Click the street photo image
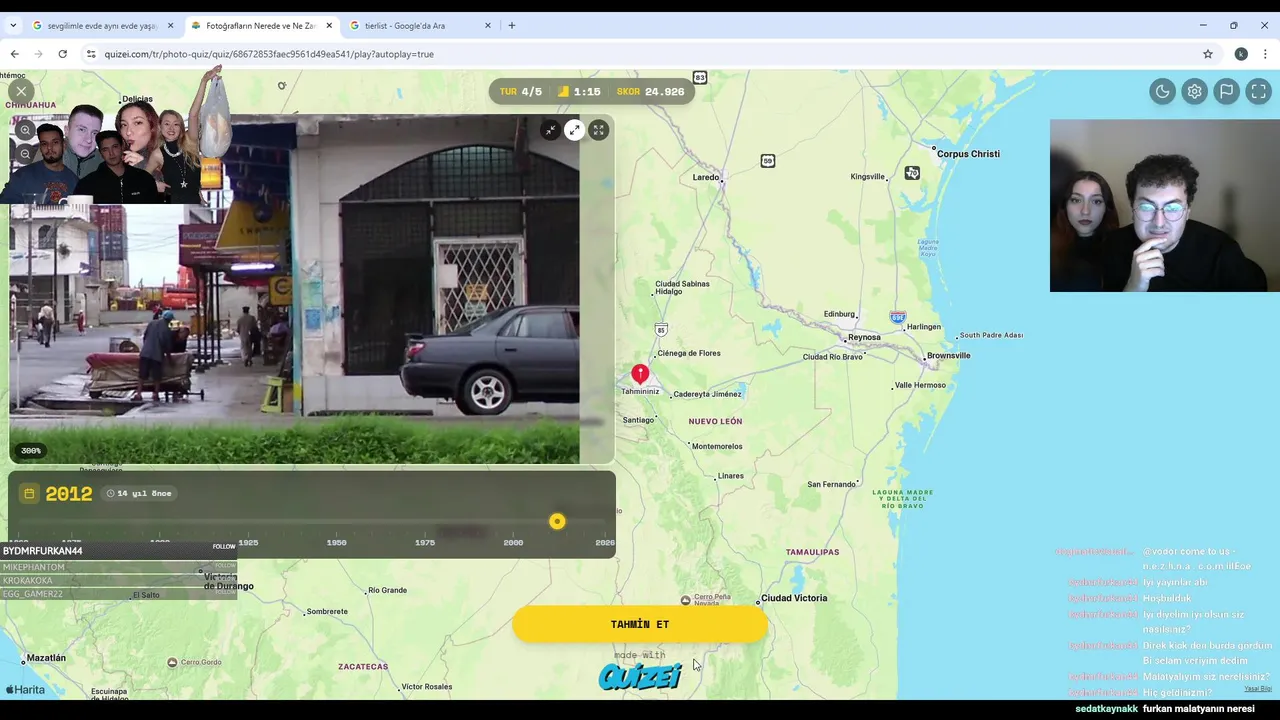Screen dimensions: 1280x720 310,290
